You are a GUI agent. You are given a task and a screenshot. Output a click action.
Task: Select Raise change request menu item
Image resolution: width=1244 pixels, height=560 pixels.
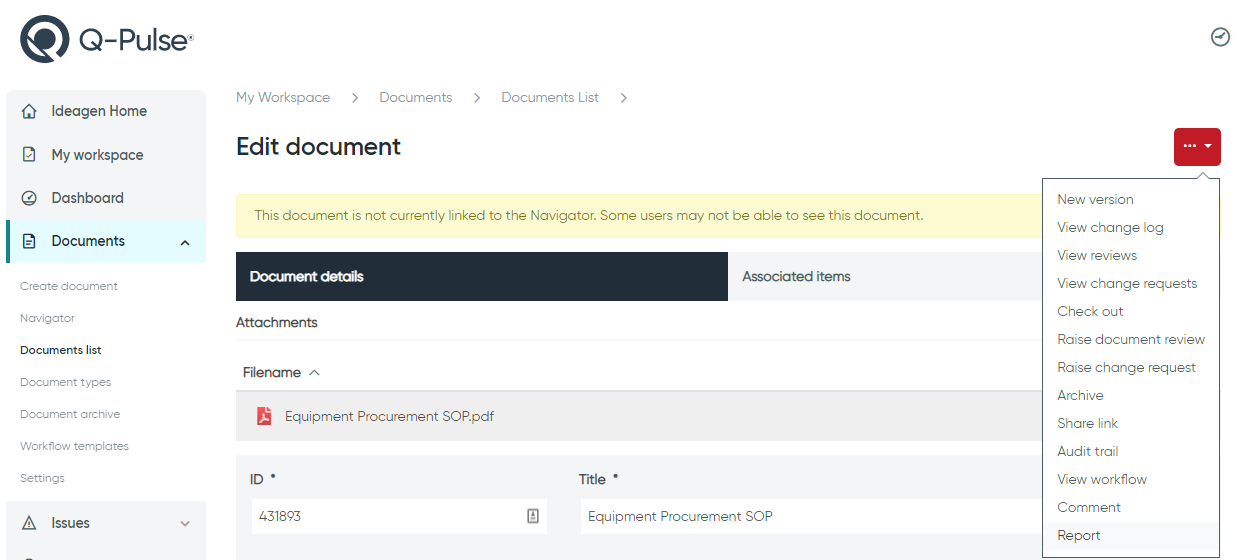tap(1126, 367)
